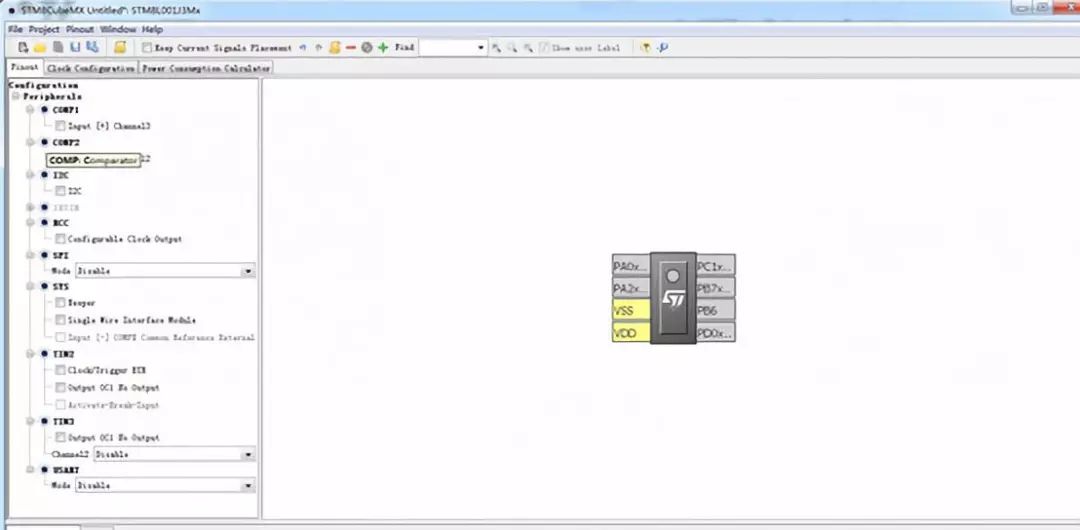
Task: Open the File menu
Action: coord(15,30)
